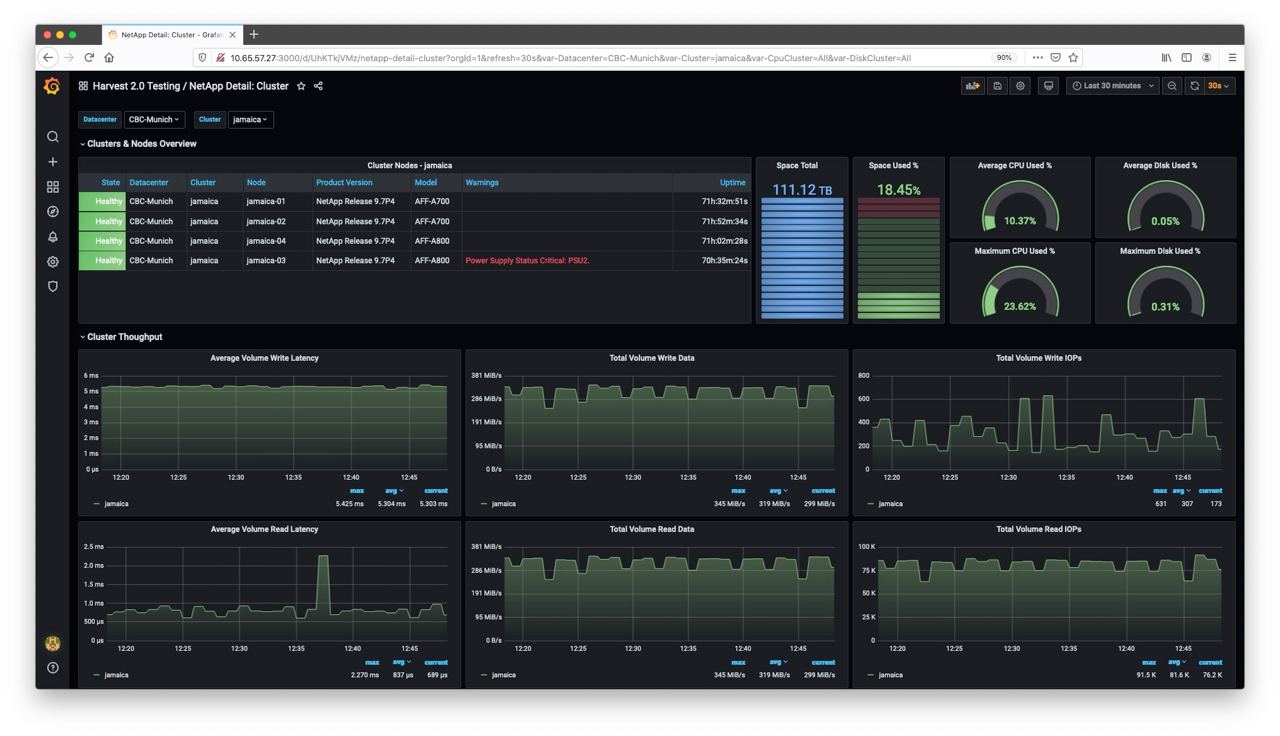Screen dimensions: 1280x736
Task: Sort table by Product Version header
Action: tap(344, 183)
